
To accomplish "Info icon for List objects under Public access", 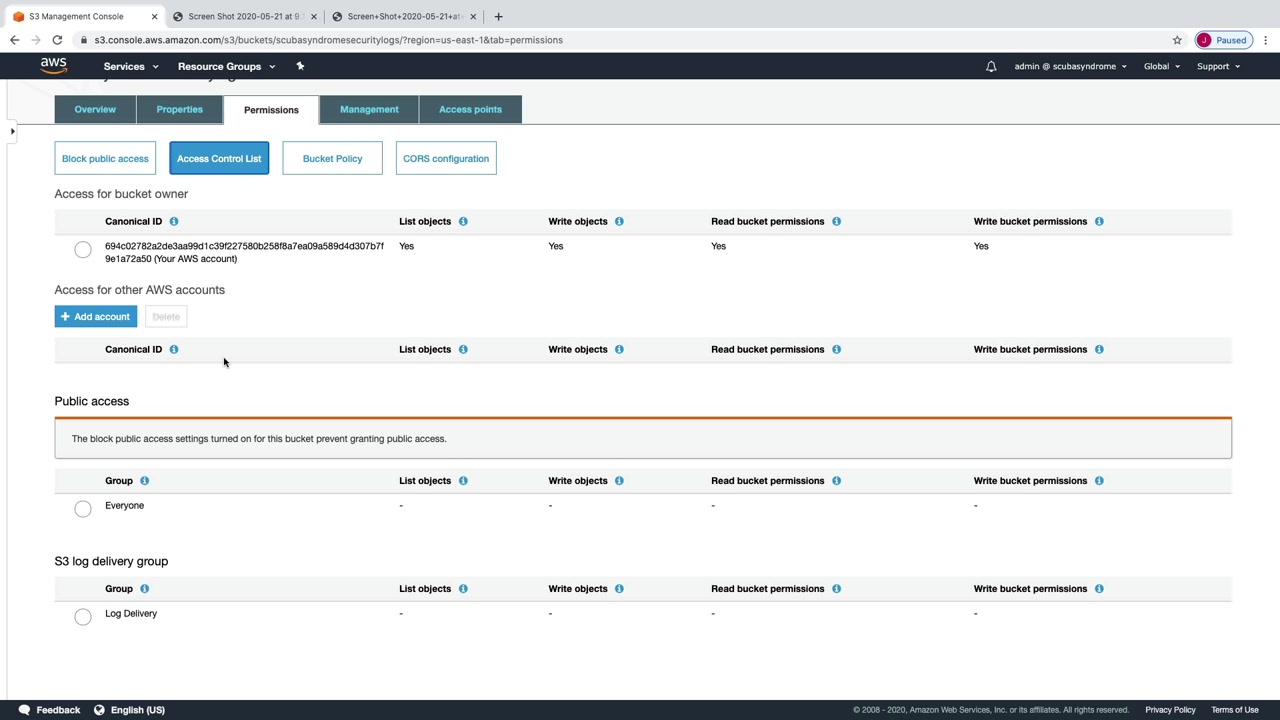I will tap(463, 480).
